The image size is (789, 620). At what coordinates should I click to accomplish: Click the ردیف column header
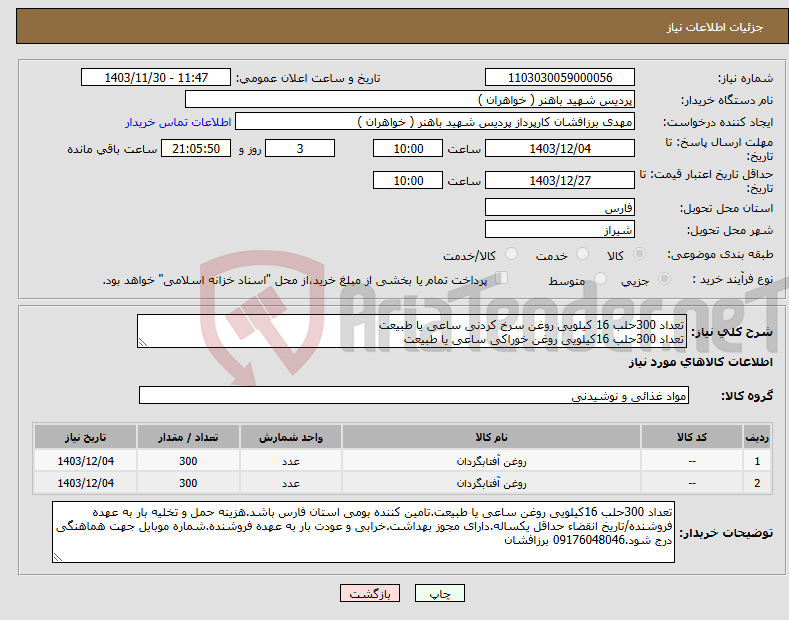click(x=757, y=437)
